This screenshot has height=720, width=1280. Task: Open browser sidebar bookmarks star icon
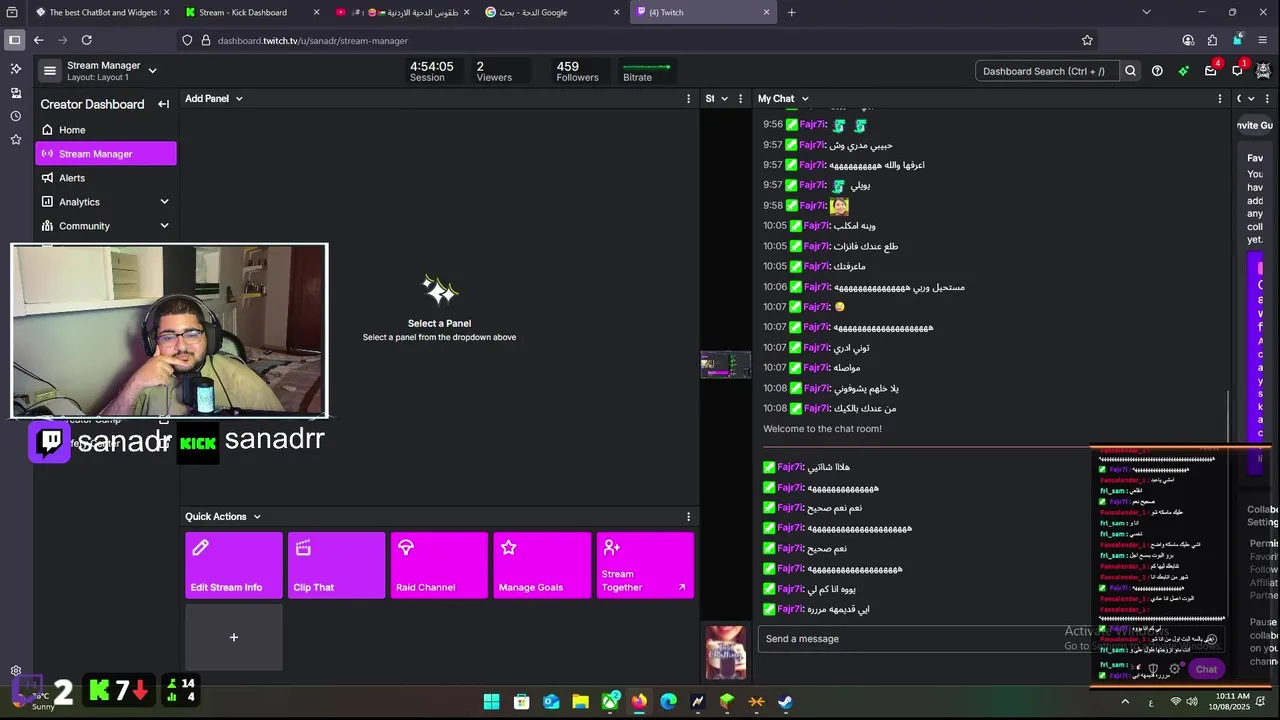pyautogui.click(x=15, y=140)
